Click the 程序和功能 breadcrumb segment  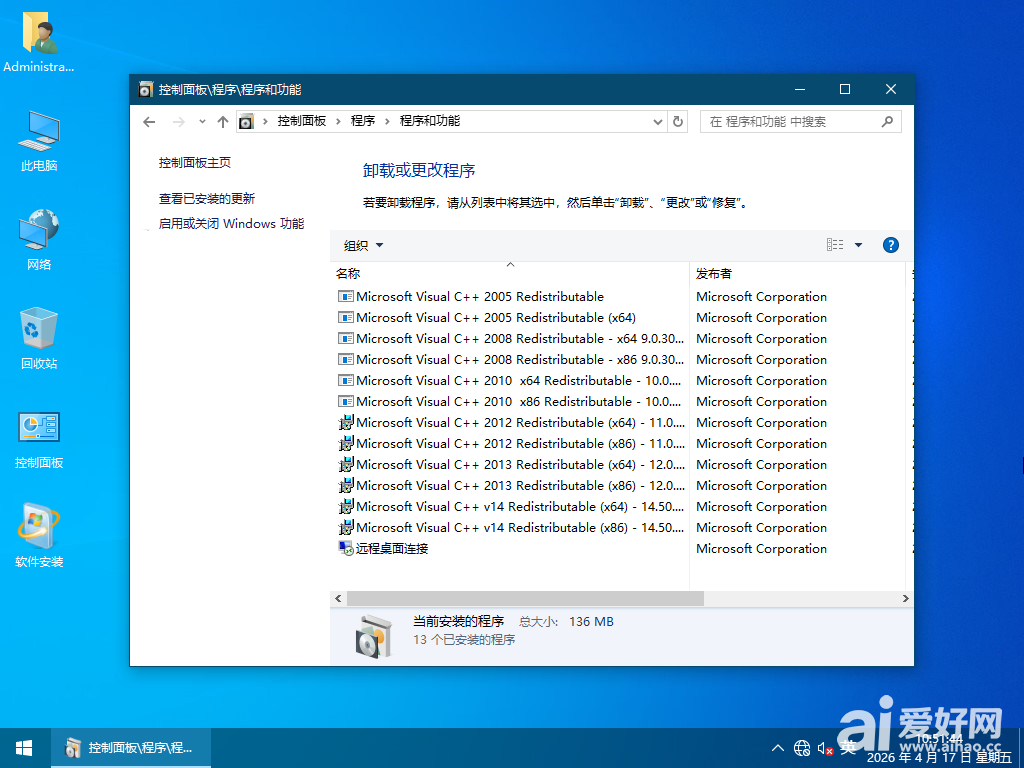pyautogui.click(x=430, y=121)
